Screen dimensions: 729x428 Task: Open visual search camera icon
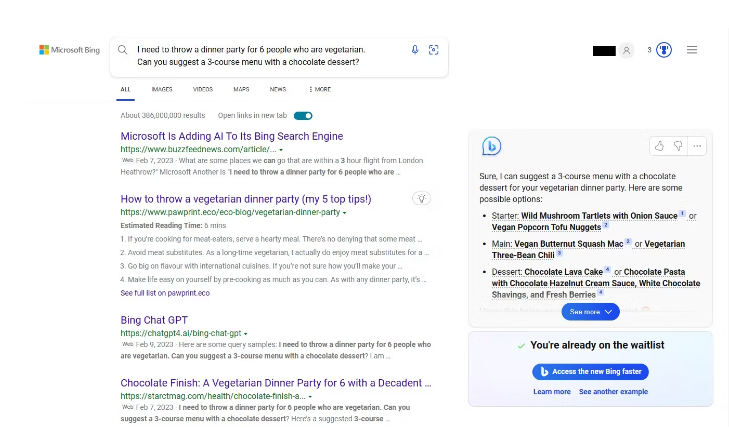click(x=433, y=50)
